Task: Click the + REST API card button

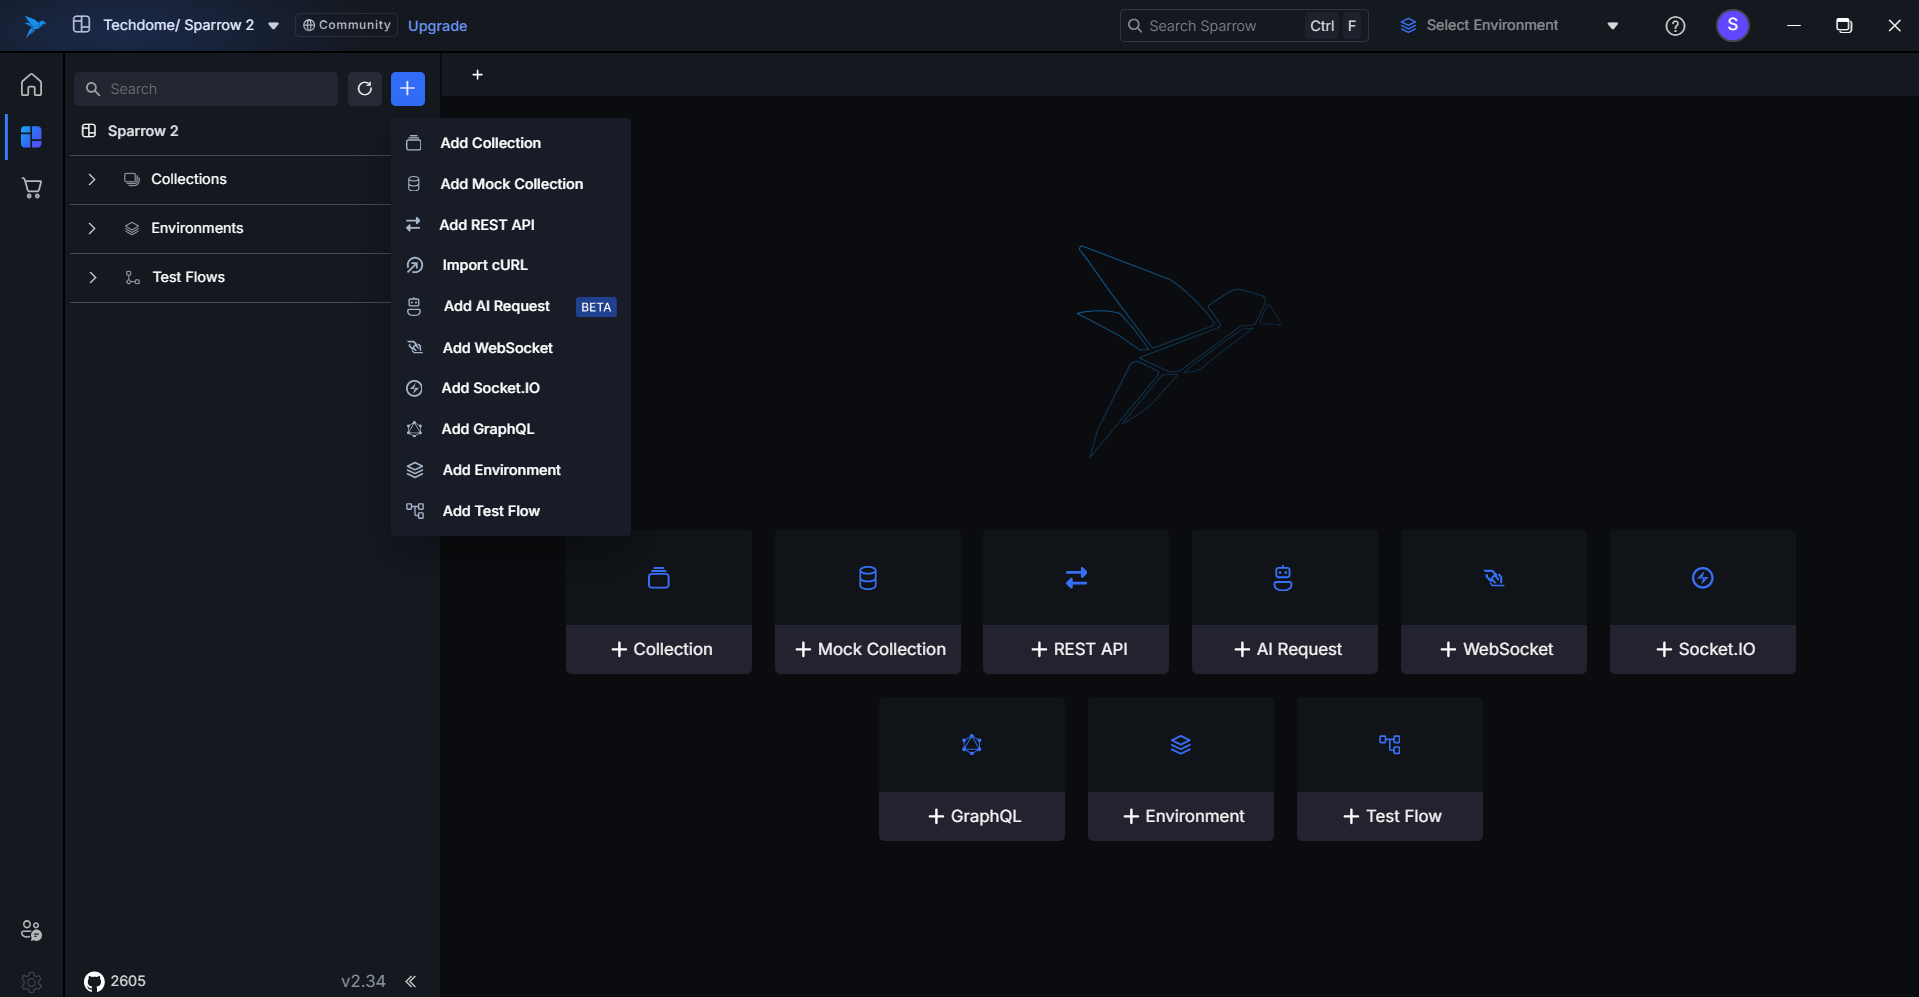Action: coord(1076,649)
